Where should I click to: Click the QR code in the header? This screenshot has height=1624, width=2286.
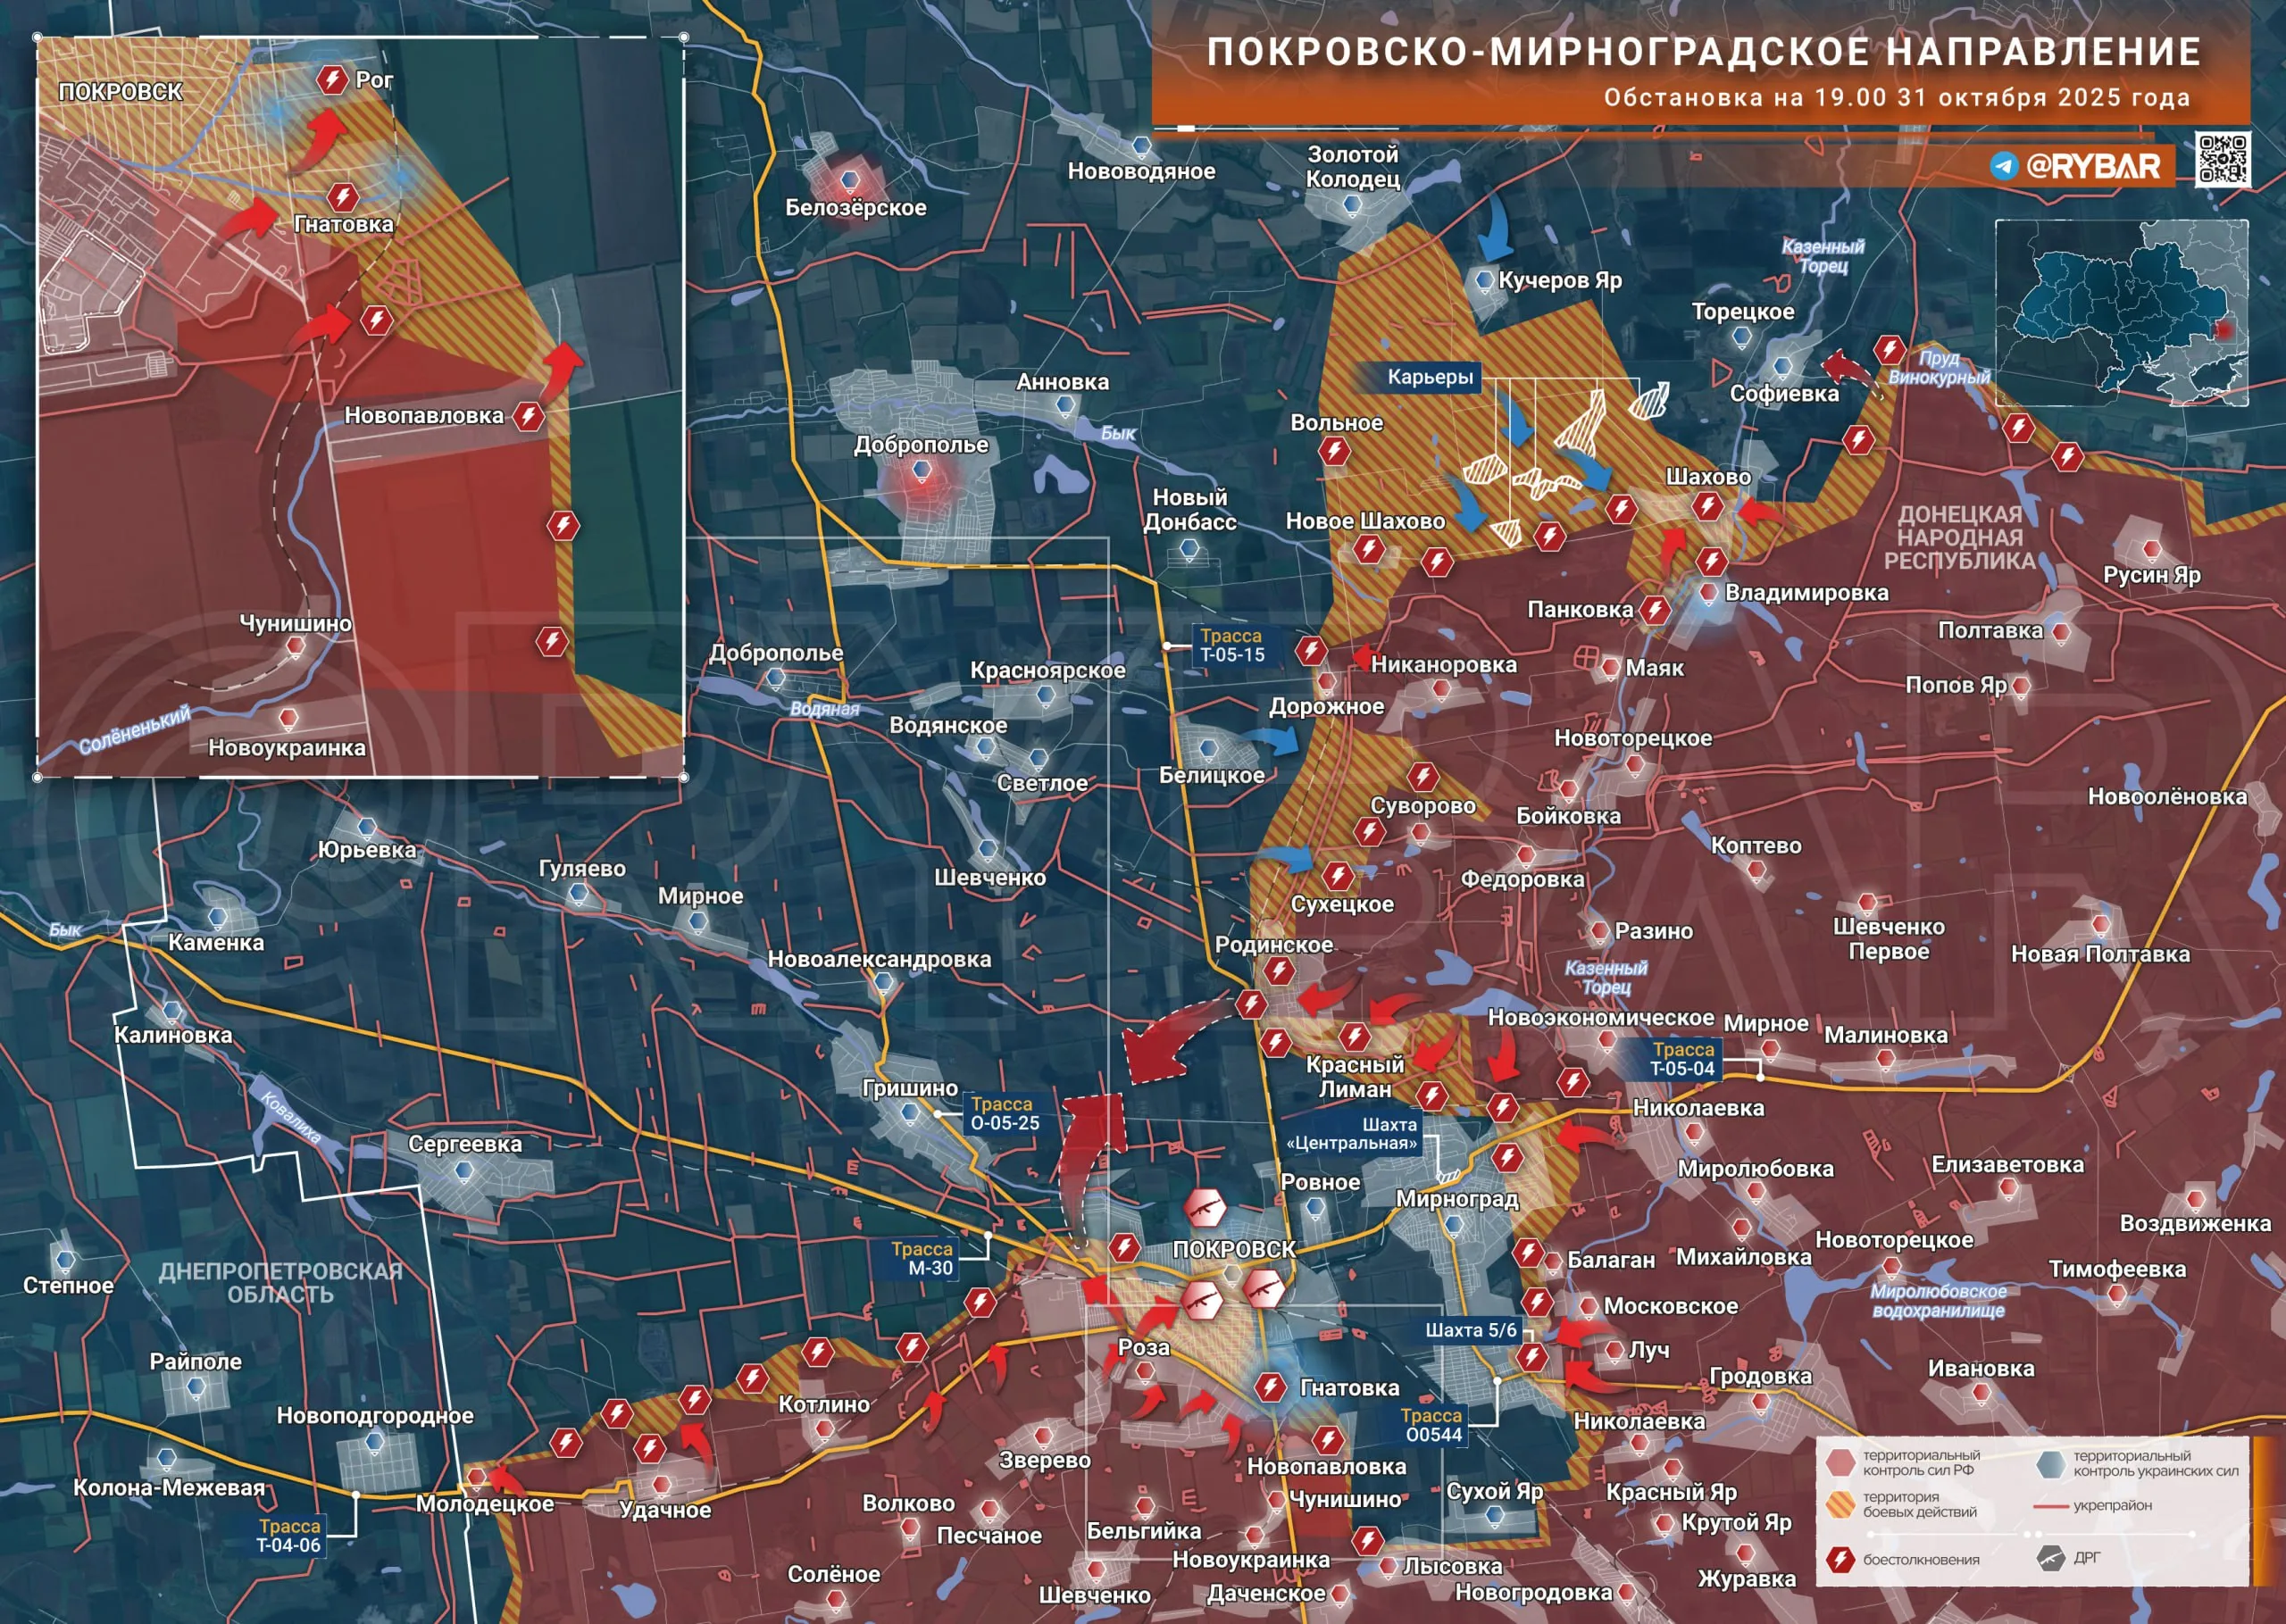(x=2222, y=158)
